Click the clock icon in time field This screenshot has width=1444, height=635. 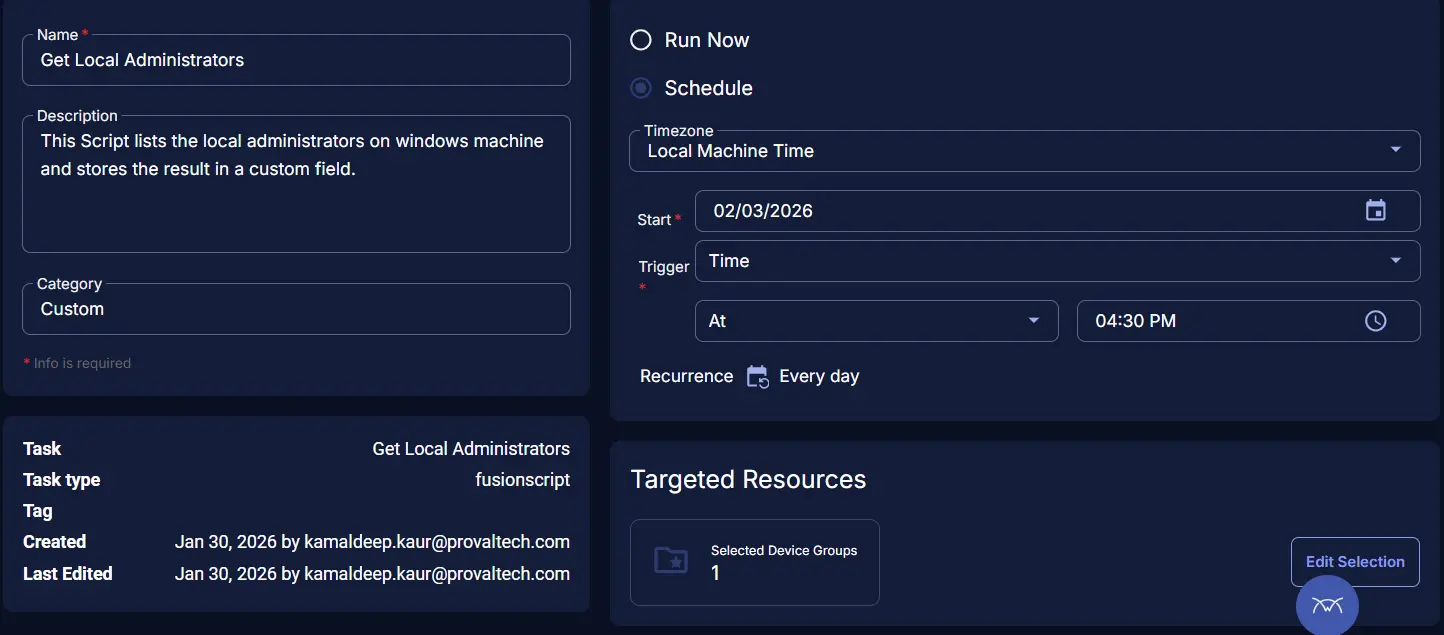tap(1375, 321)
